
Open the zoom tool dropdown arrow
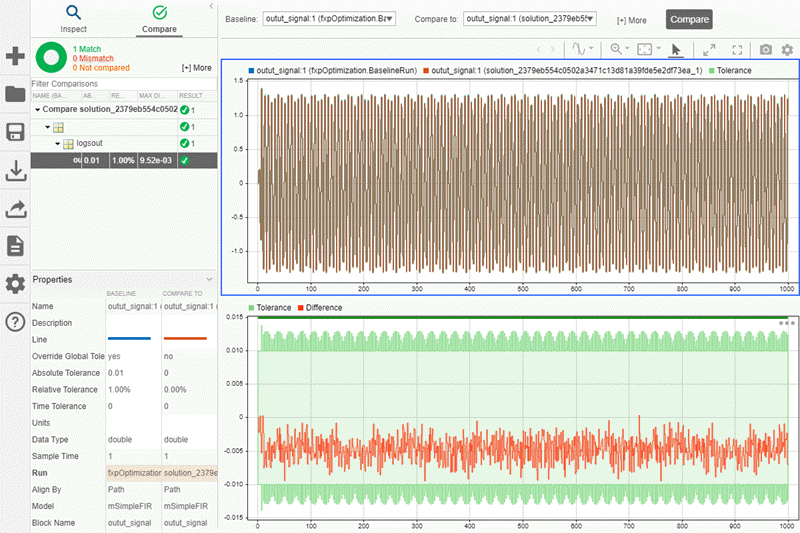pyautogui.click(x=626, y=48)
